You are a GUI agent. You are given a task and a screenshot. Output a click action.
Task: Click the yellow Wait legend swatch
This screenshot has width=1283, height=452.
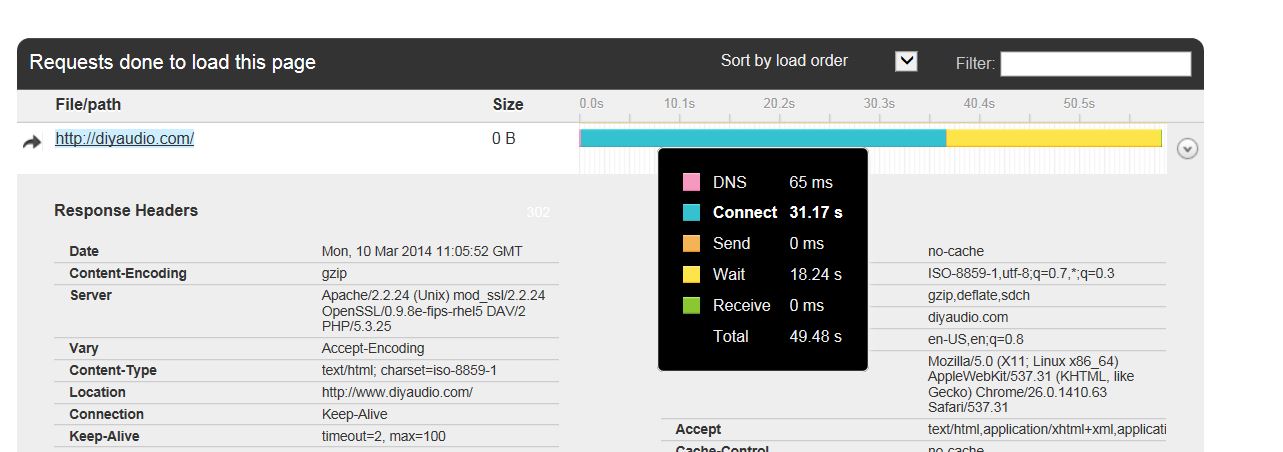[691, 274]
